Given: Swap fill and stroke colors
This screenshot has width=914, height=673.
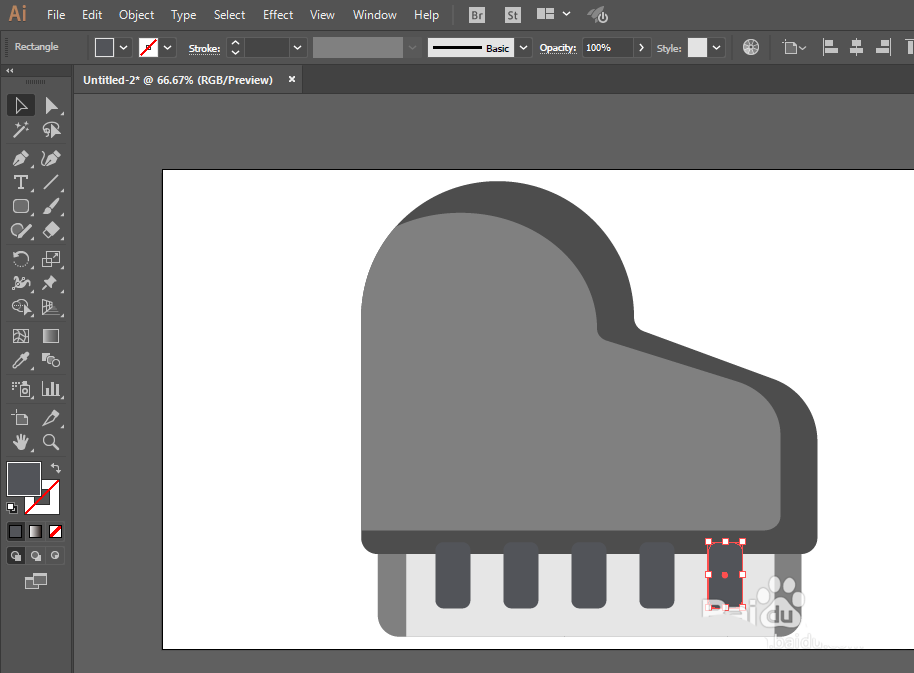Looking at the screenshot, I should (x=56, y=467).
